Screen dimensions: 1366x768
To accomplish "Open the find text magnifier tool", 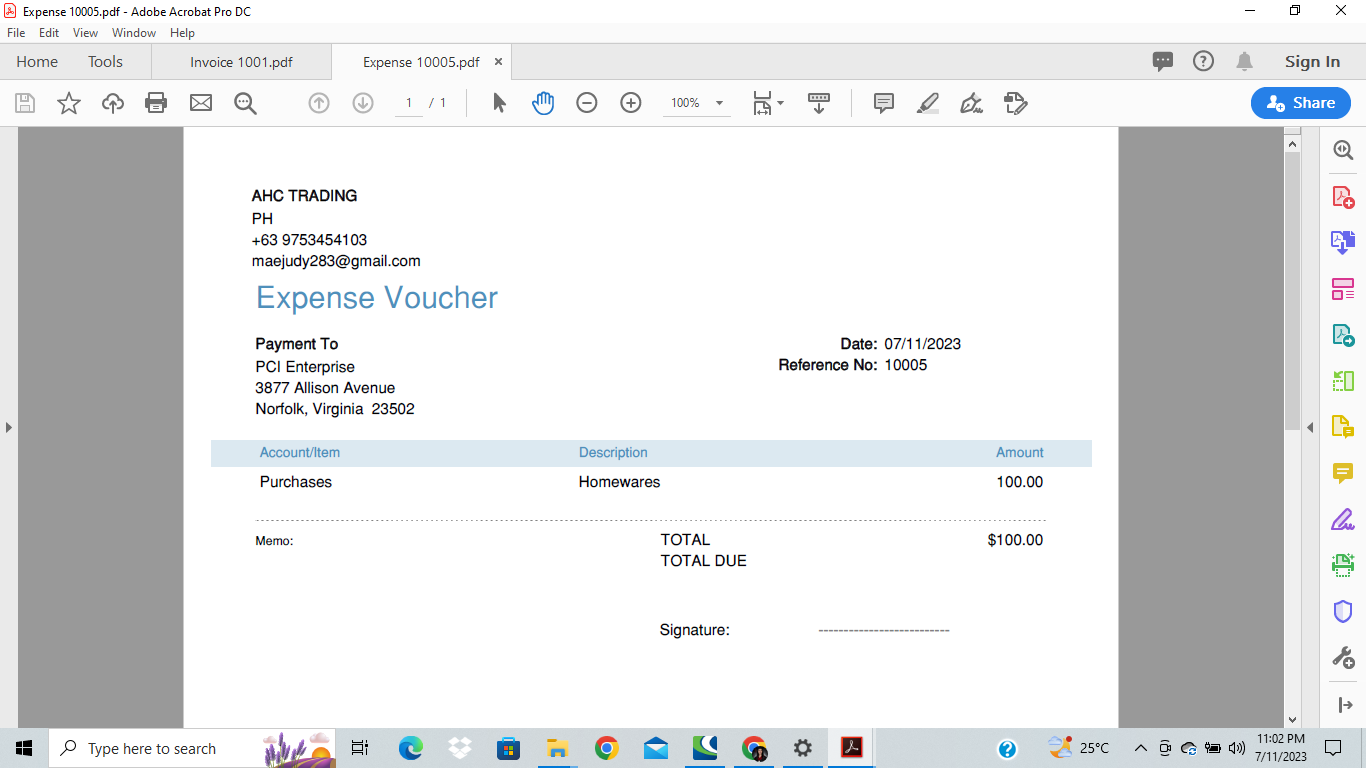I will [245, 103].
